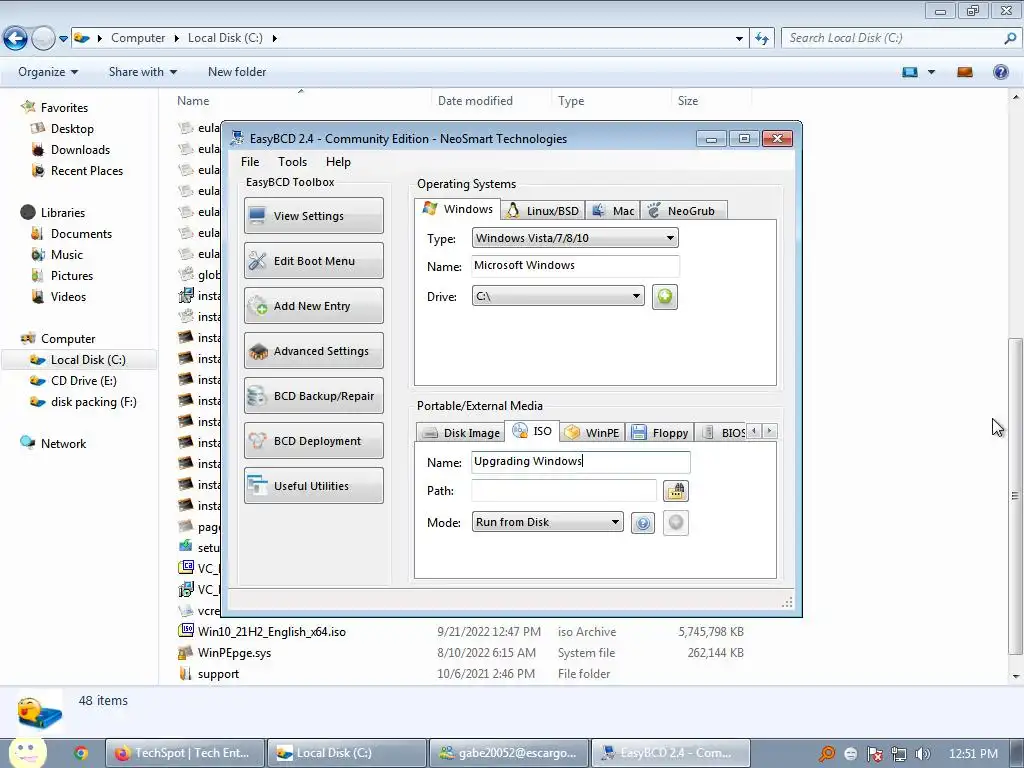
Task: Open the EasyBCD Tools menu
Action: click(x=292, y=162)
